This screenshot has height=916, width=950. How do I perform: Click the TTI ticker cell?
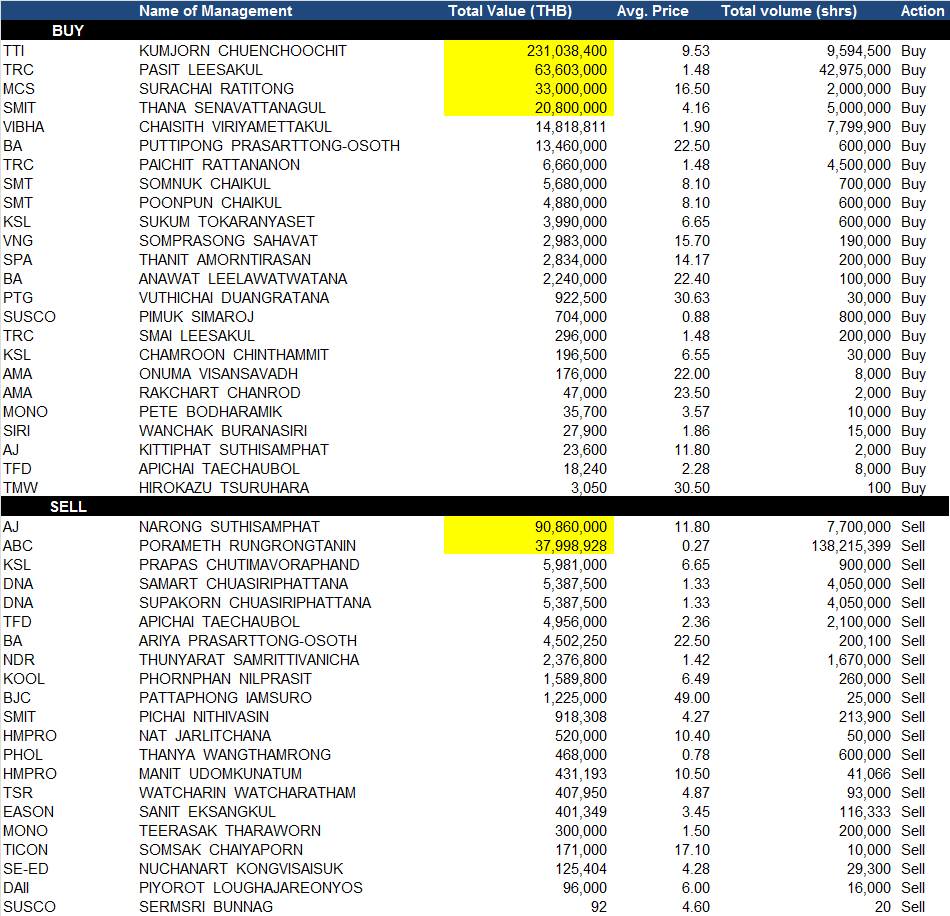coord(13,51)
